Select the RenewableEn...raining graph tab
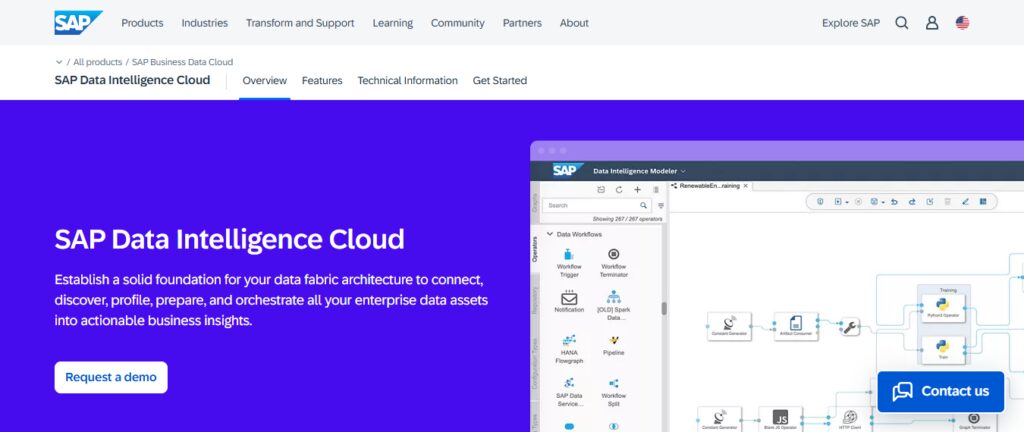The image size is (1024, 432). pyautogui.click(x=709, y=186)
